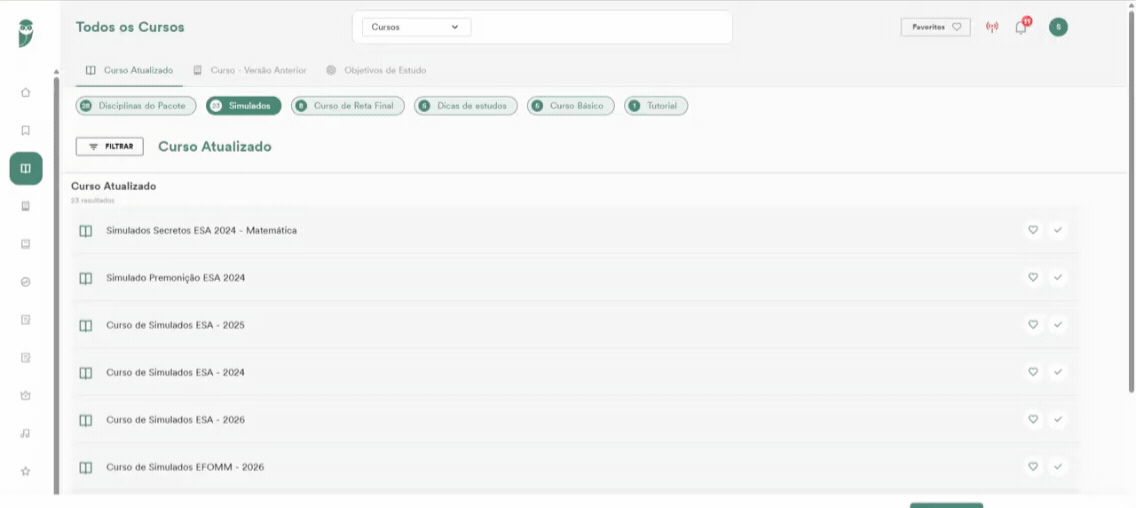
Task: Favorite Simulados Secretos ESA 2024 - Matemática with heart
Action: click(x=1033, y=230)
